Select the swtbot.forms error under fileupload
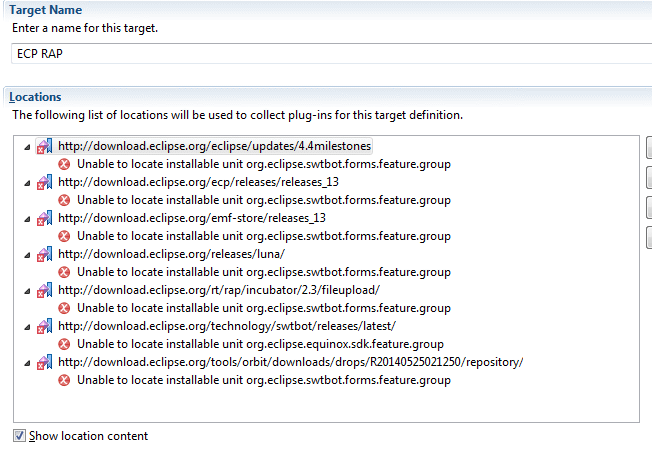 [x=264, y=308]
